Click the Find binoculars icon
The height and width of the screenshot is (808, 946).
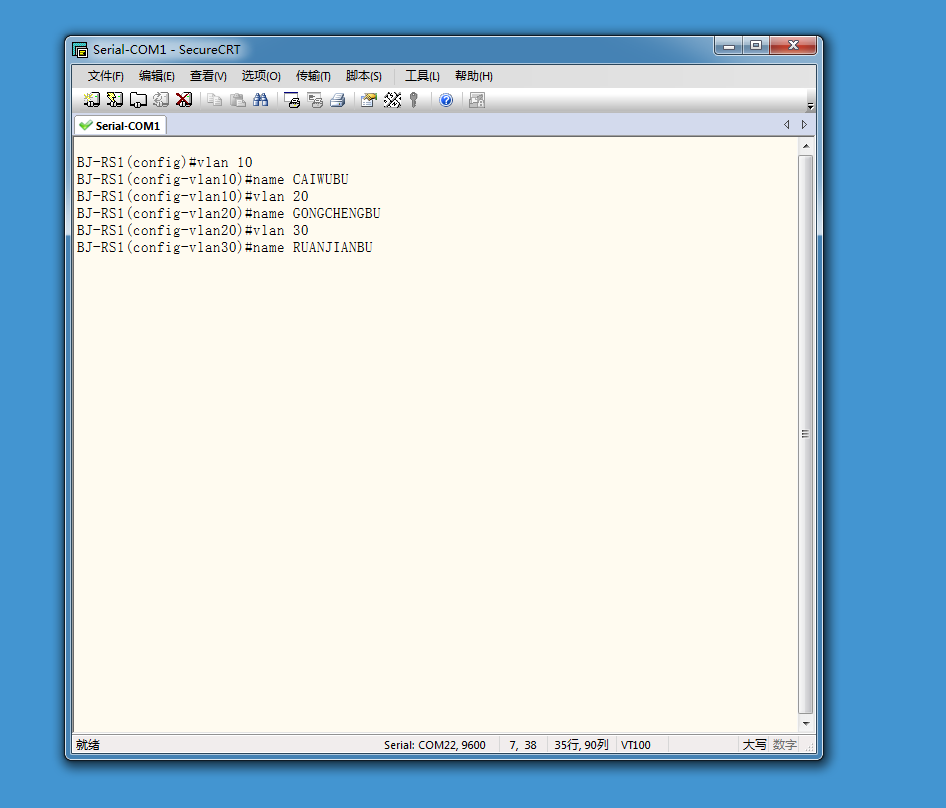(x=261, y=100)
